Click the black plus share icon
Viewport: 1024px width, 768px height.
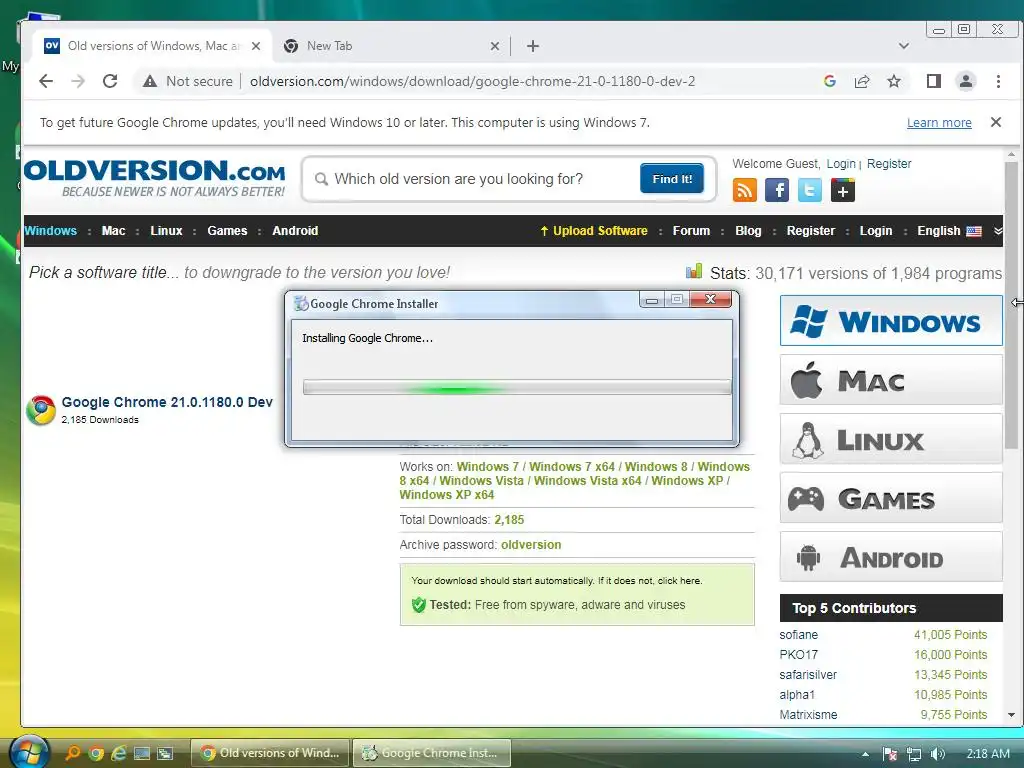click(843, 191)
